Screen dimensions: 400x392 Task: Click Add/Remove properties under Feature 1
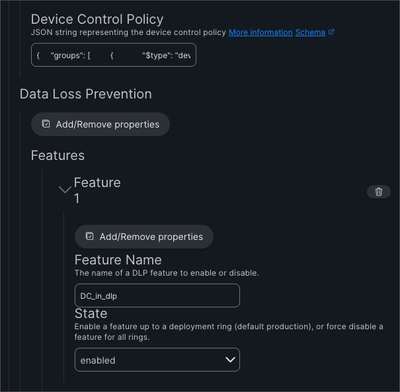coord(144,237)
